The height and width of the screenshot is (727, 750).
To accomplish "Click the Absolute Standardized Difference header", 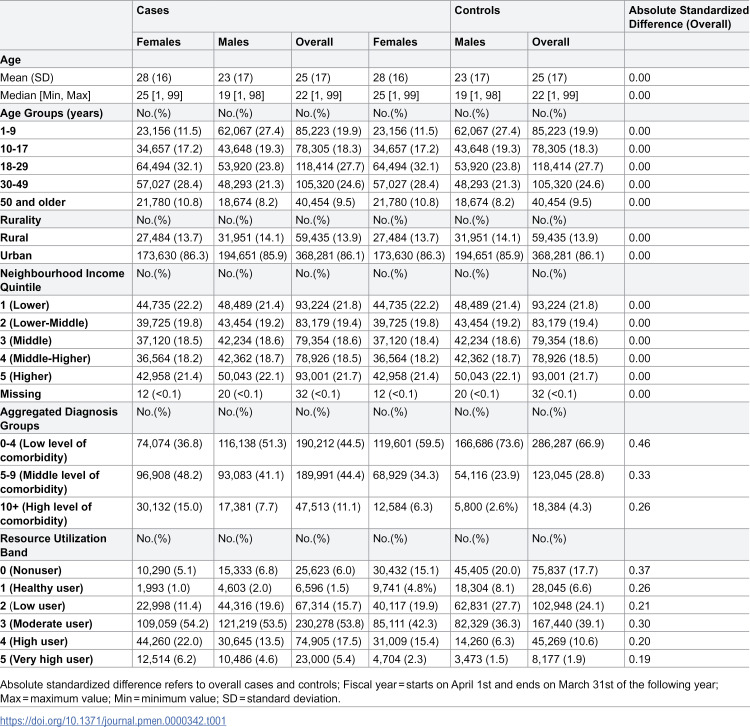I will [x=688, y=17].
